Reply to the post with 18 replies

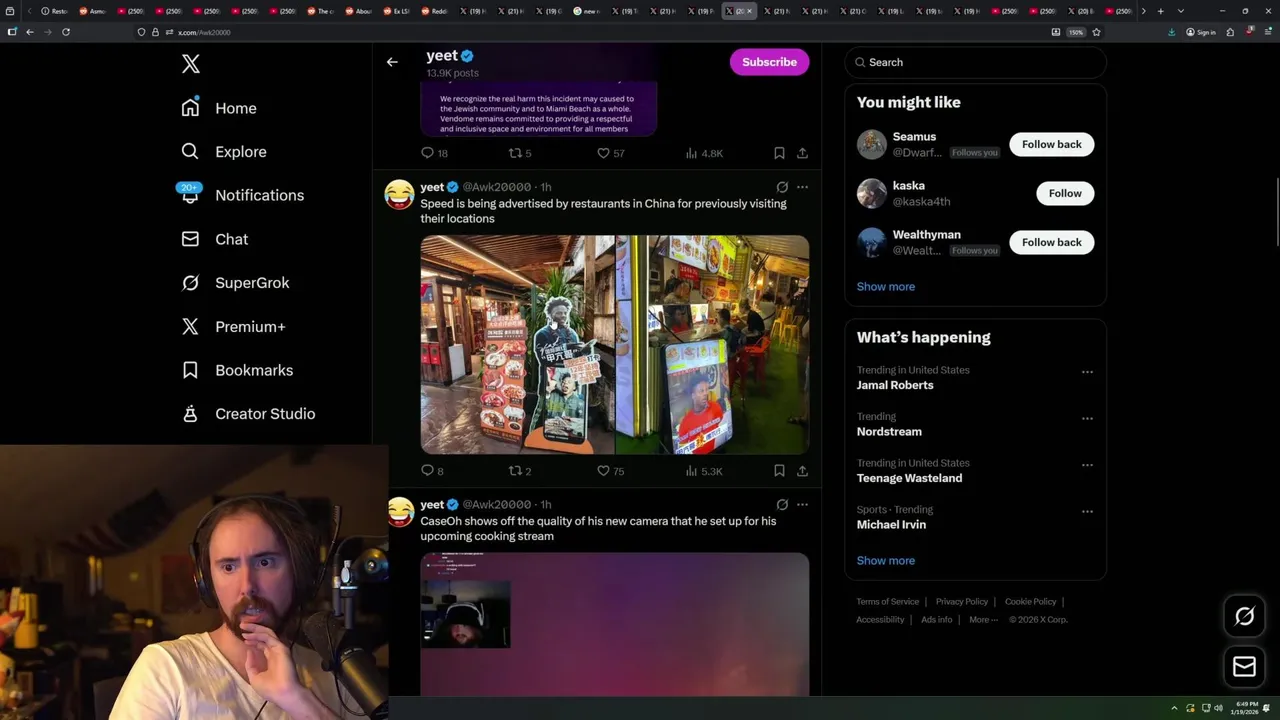(434, 153)
